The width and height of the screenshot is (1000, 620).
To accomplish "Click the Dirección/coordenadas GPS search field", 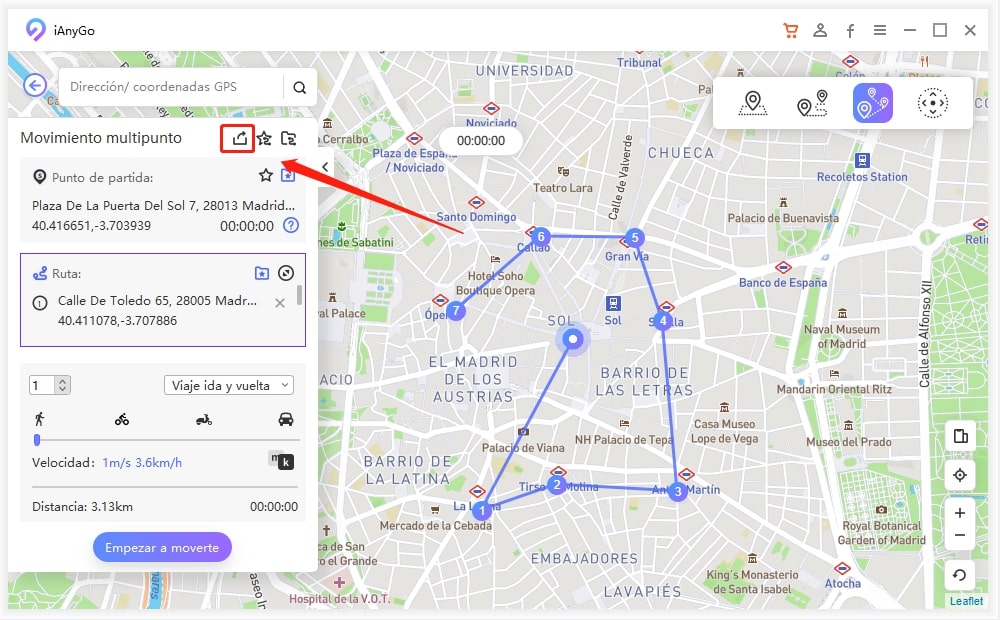I will pyautogui.click(x=171, y=87).
